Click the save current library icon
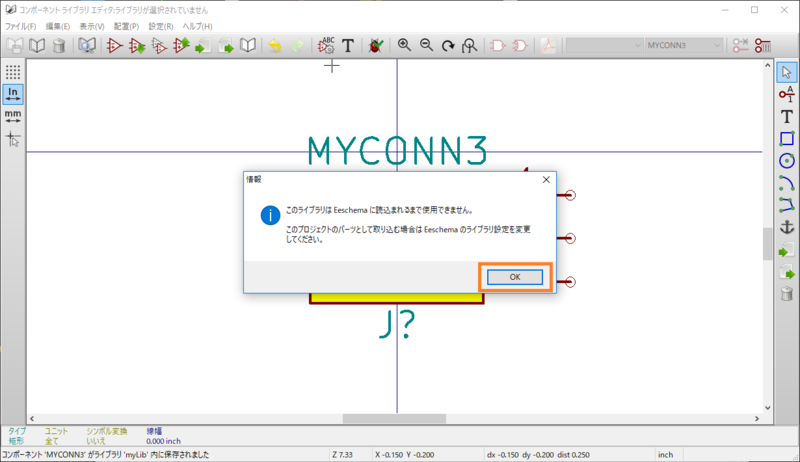This screenshot has width=800, height=462. point(15,45)
